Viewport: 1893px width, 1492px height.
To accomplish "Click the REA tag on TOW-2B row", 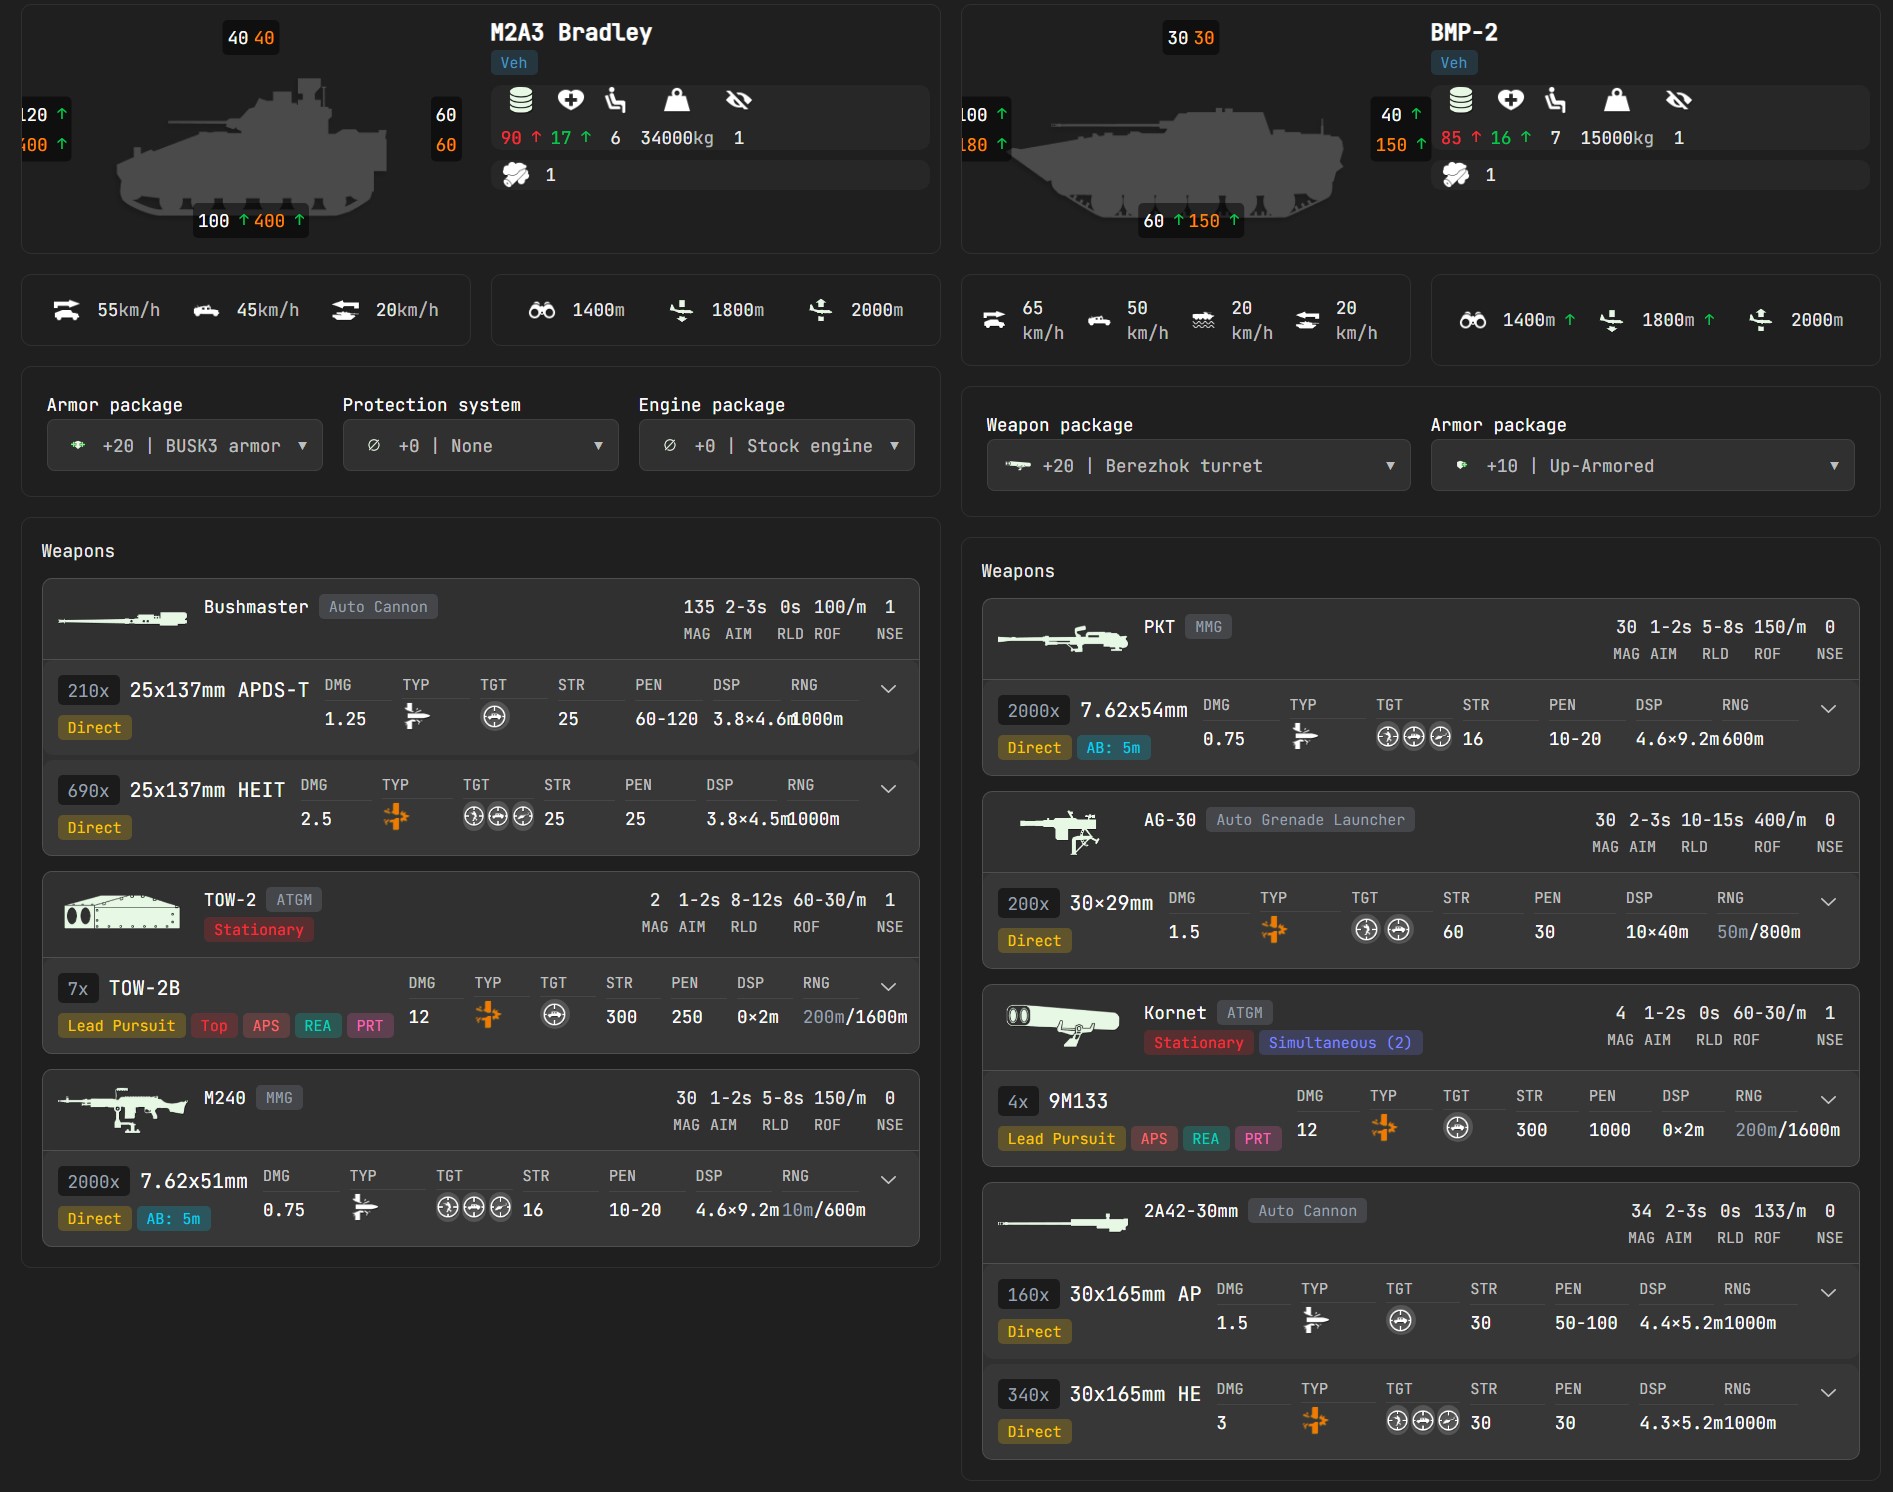I will coord(318,1025).
